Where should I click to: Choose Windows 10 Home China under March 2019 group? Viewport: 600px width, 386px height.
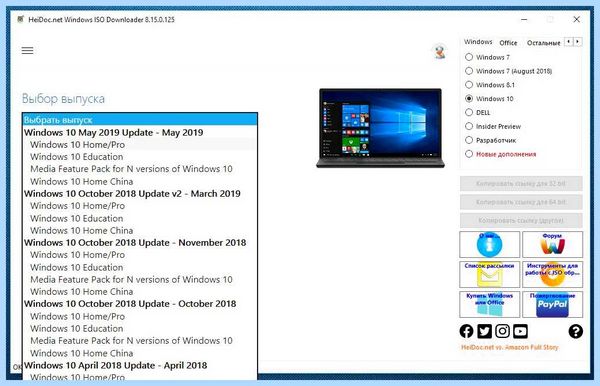point(140,230)
